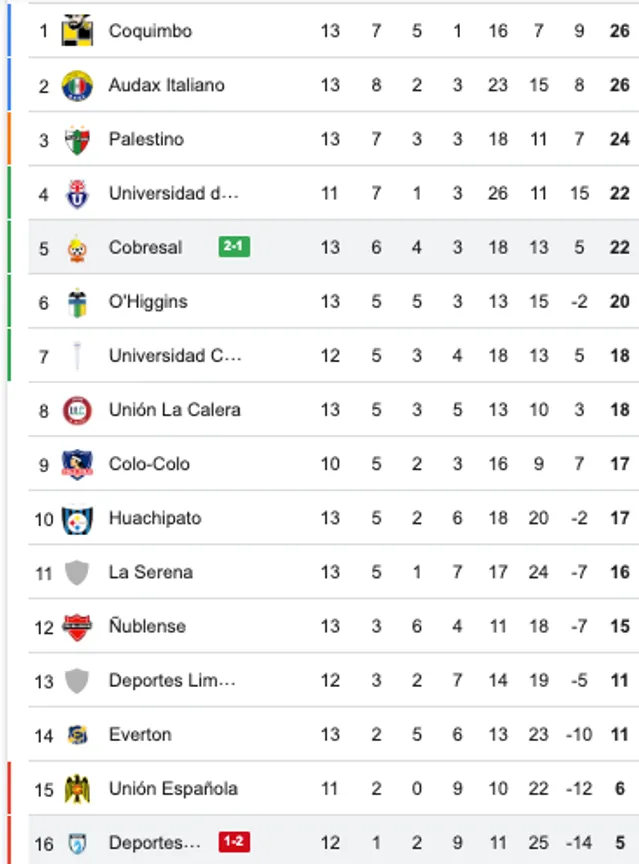Click Coquimbo's points total of 26
Viewport: 639px width, 864px height.
(619, 30)
